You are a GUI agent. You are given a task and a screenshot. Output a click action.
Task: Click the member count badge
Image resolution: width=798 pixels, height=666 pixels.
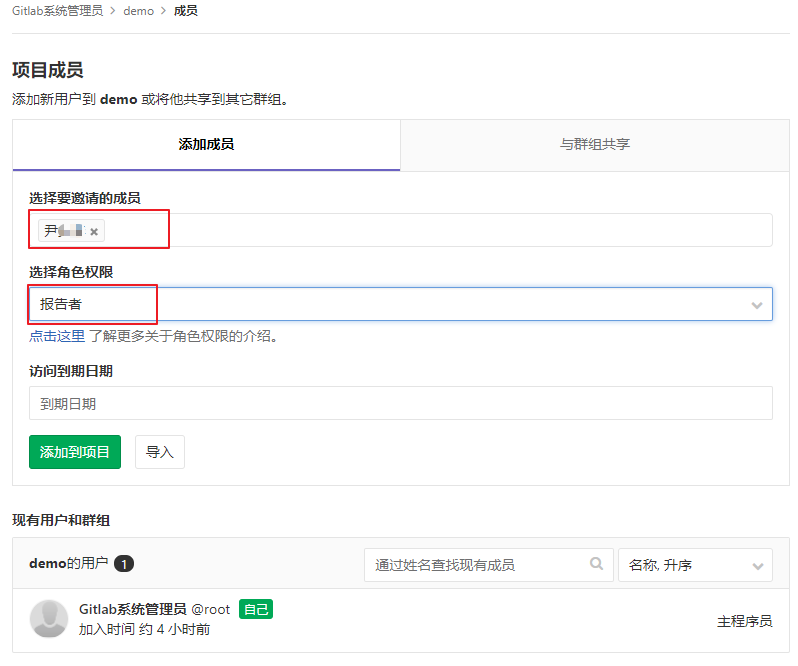tap(124, 564)
